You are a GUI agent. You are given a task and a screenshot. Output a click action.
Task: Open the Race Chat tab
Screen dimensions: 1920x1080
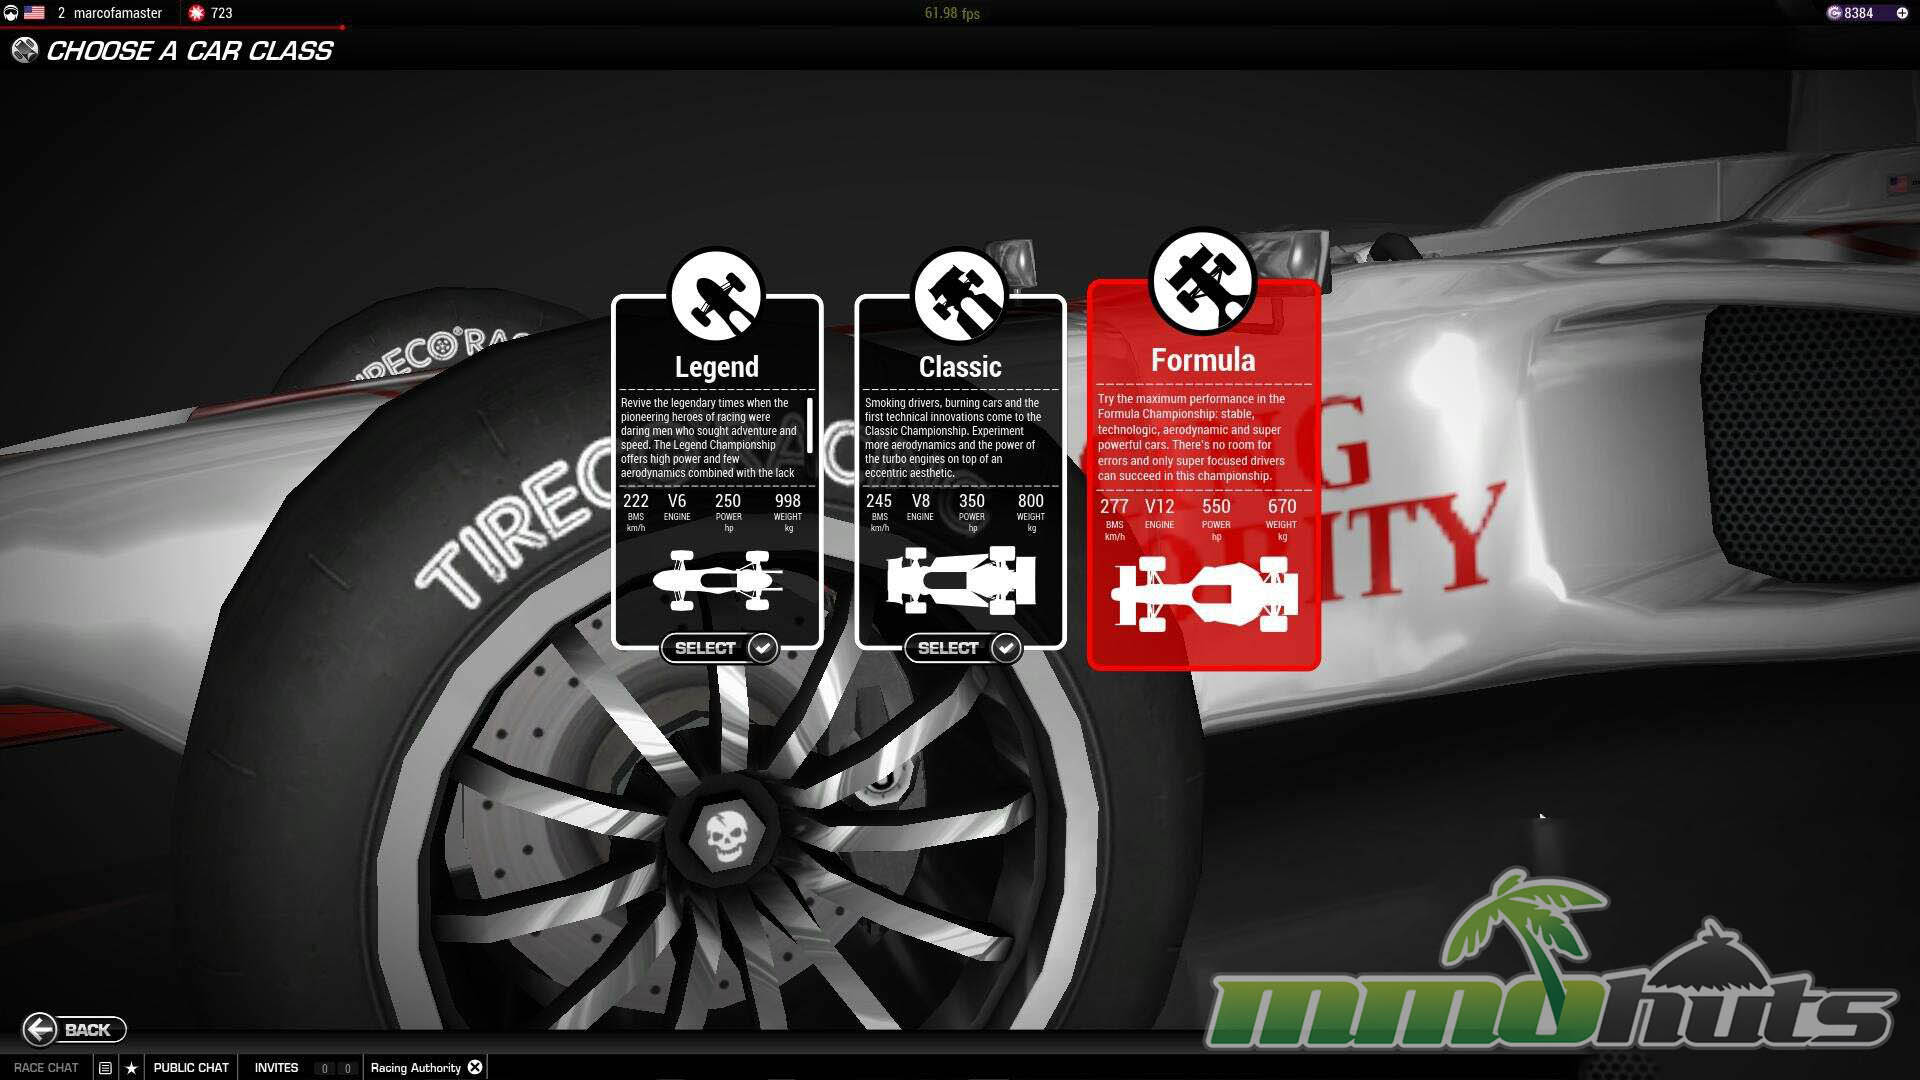click(46, 1068)
